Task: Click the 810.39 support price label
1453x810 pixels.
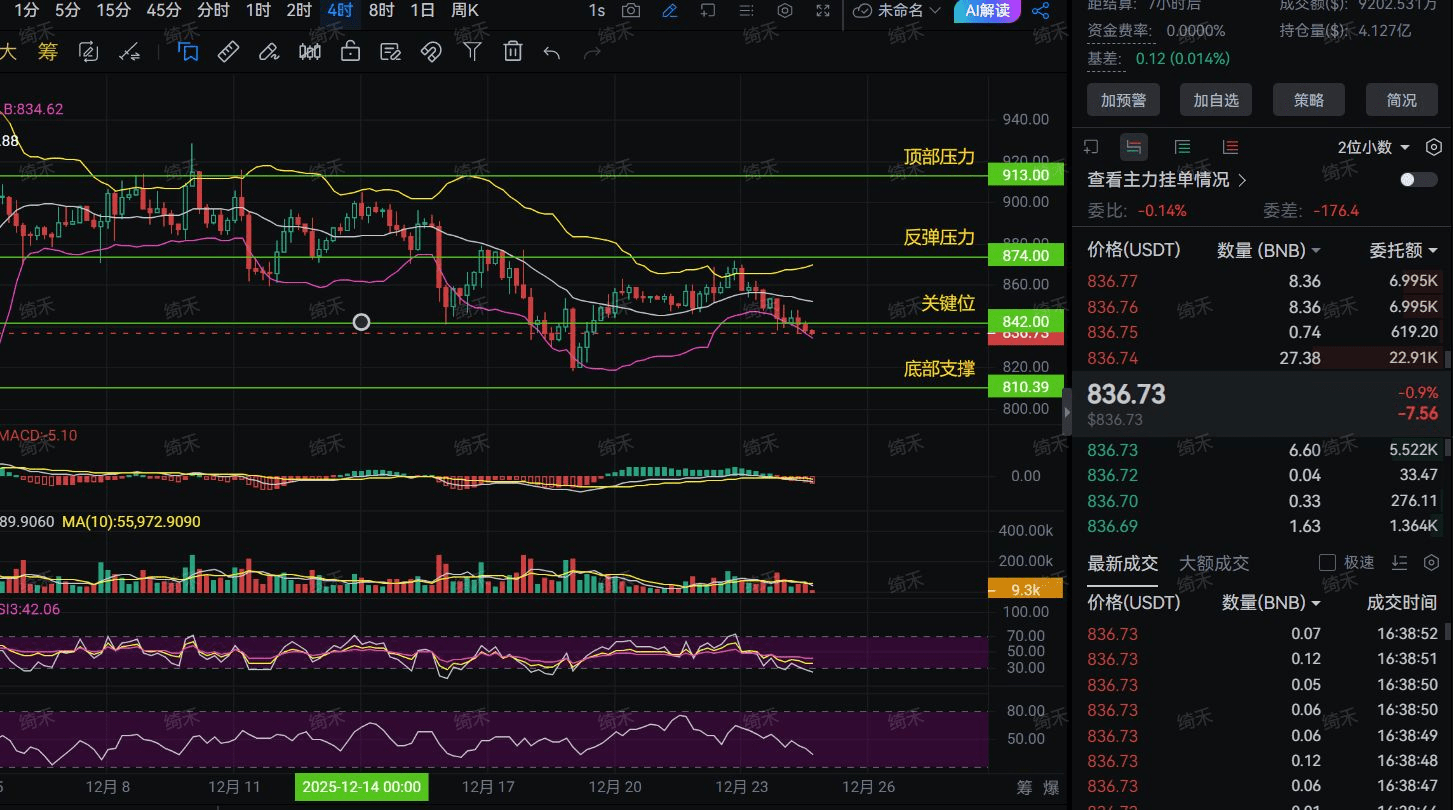Action: tap(1025, 387)
